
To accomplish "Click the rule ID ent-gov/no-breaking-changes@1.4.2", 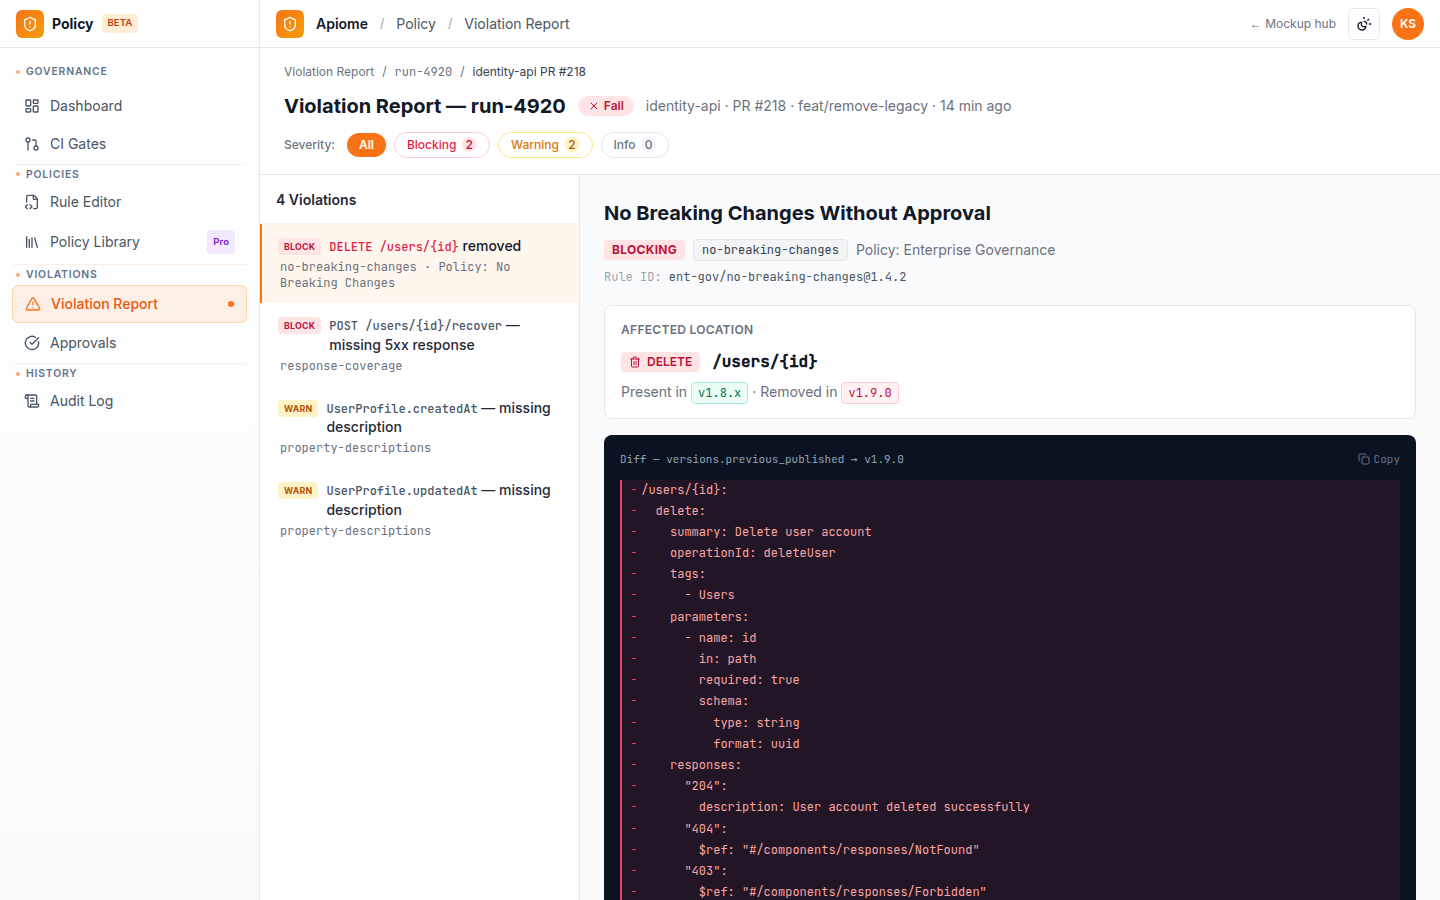I will click(788, 277).
